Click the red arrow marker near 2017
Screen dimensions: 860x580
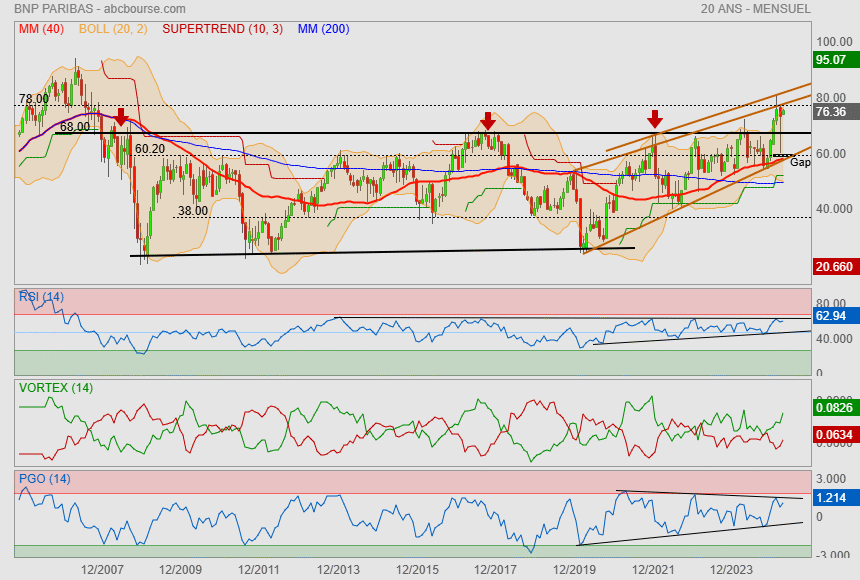coord(488,121)
